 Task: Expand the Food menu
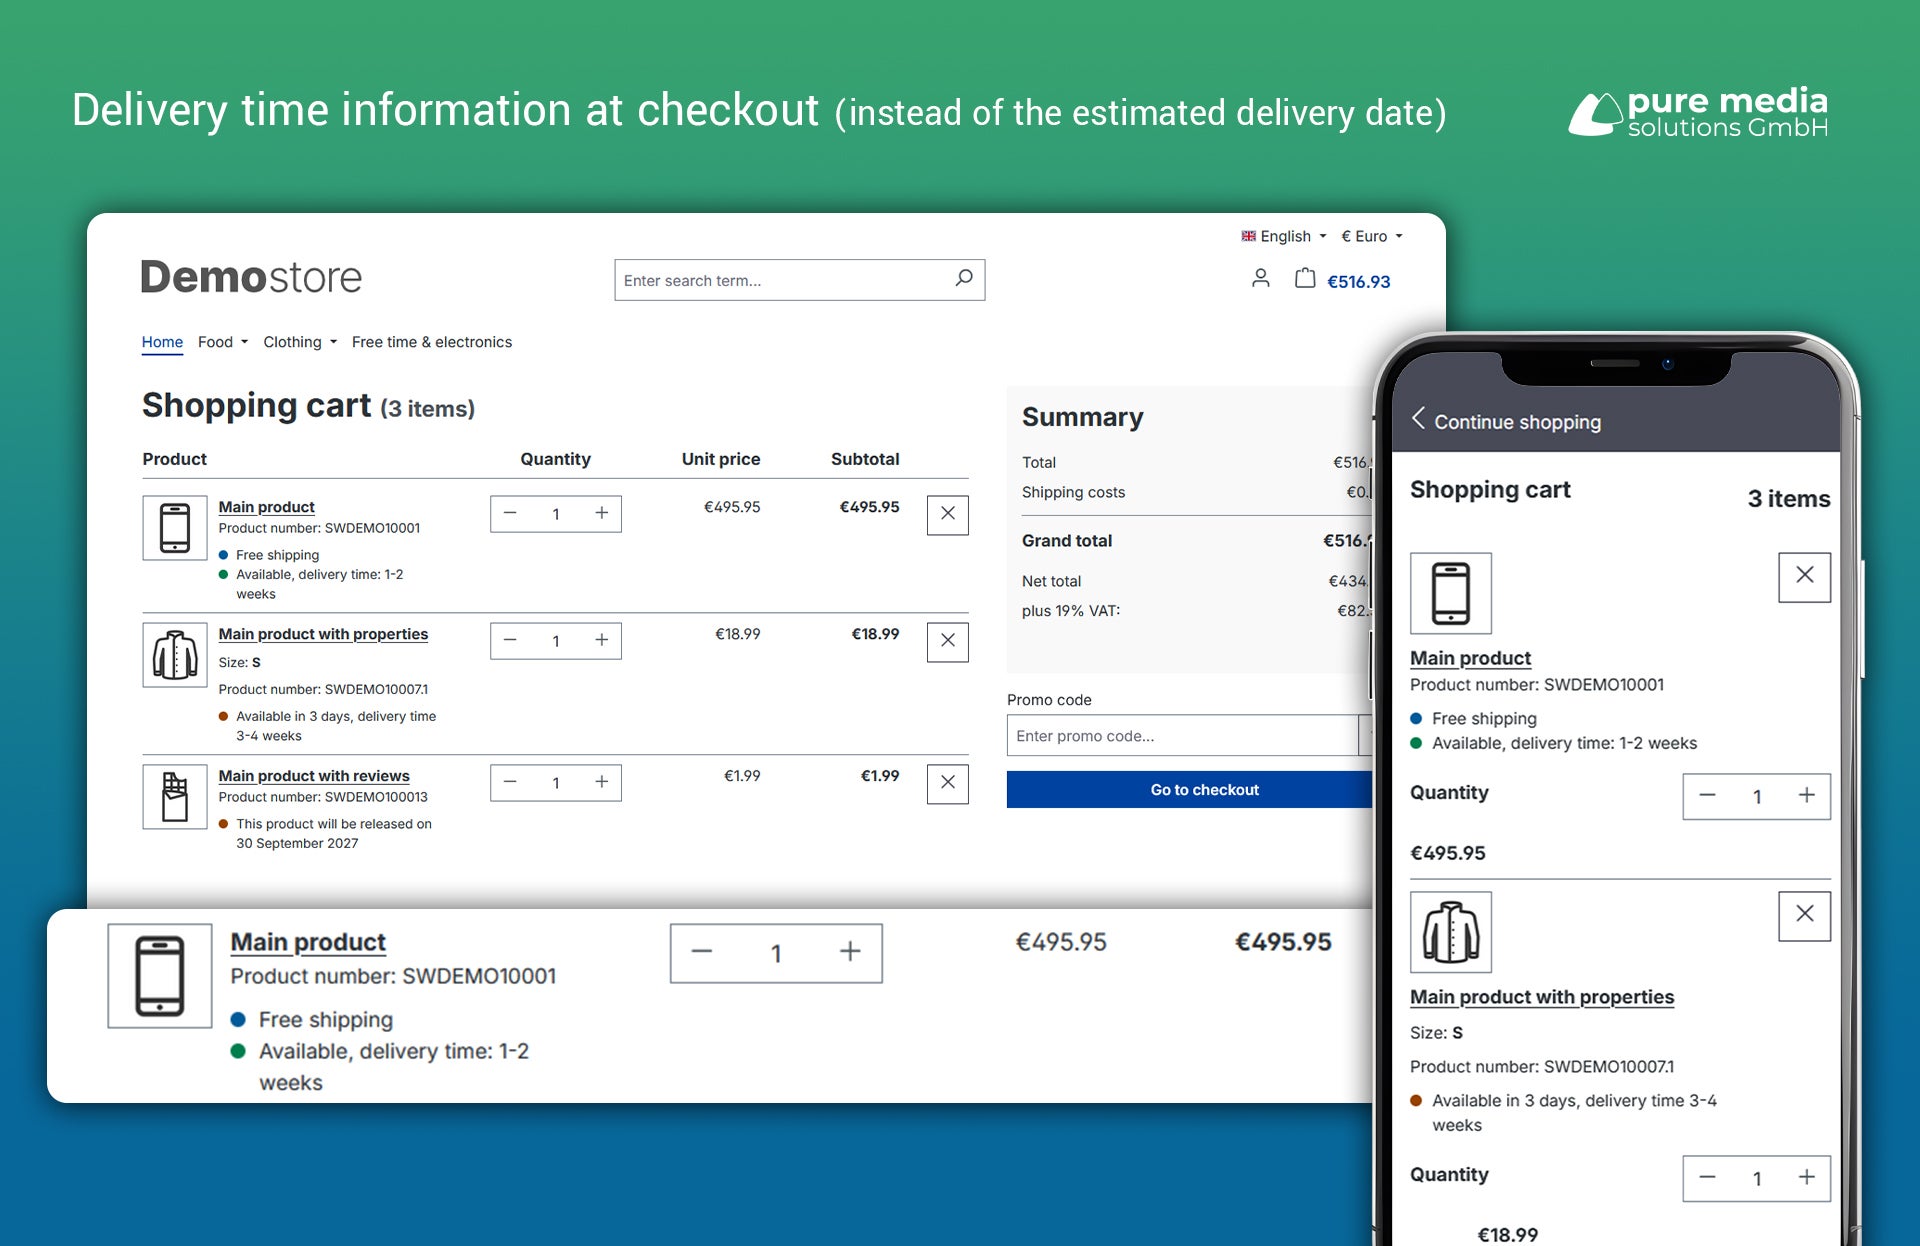(223, 342)
